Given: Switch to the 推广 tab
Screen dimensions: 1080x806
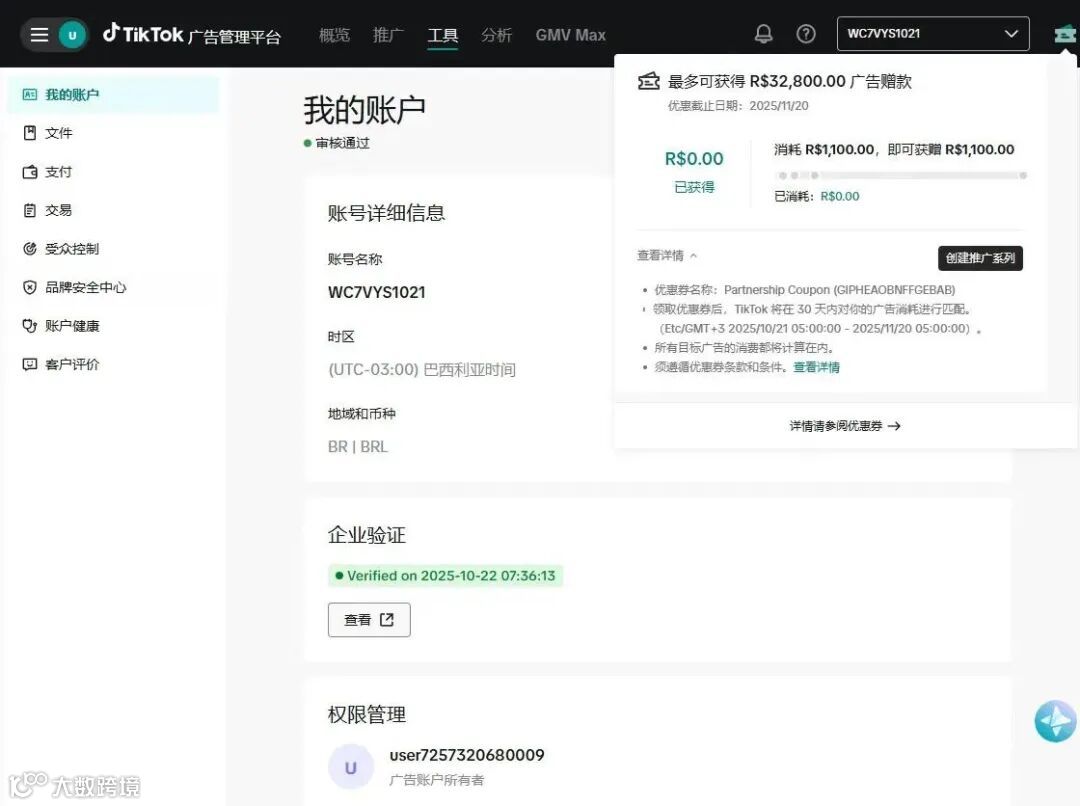Looking at the screenshot, I should coord(388,34).
